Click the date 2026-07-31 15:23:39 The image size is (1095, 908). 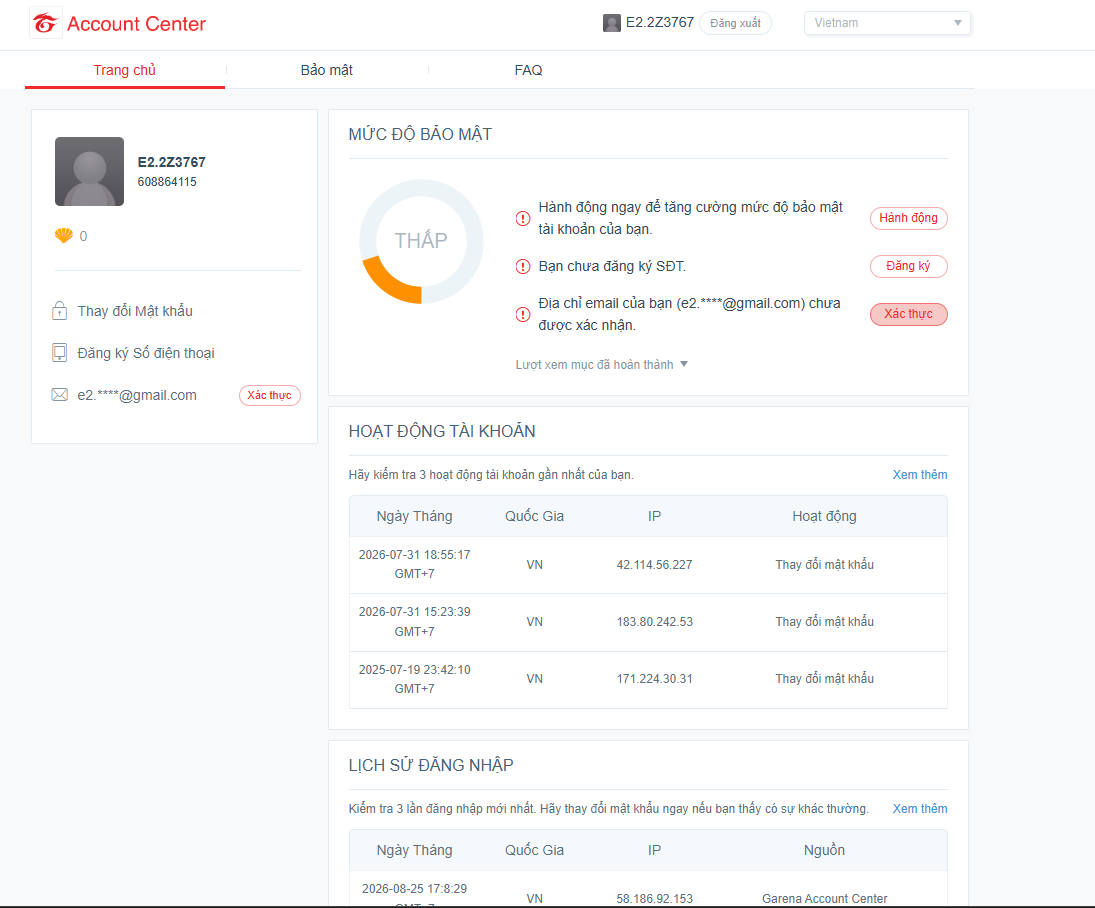pyautogui.click(x=414, y=612)
